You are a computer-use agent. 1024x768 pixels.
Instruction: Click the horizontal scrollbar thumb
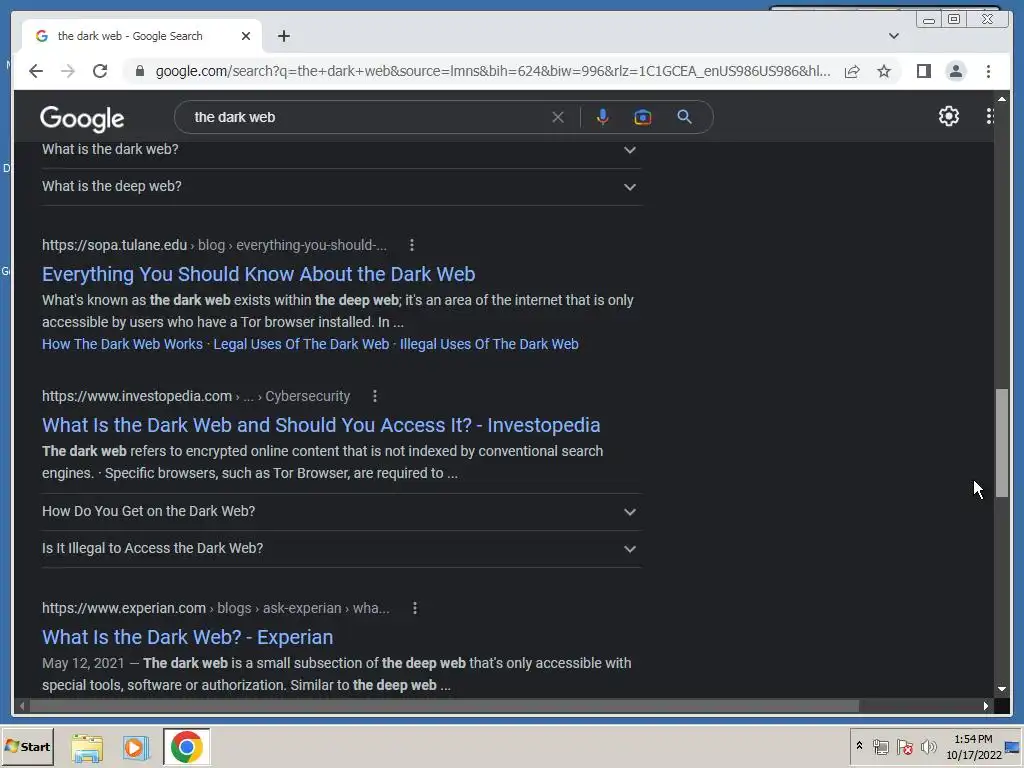pos(444,706)
